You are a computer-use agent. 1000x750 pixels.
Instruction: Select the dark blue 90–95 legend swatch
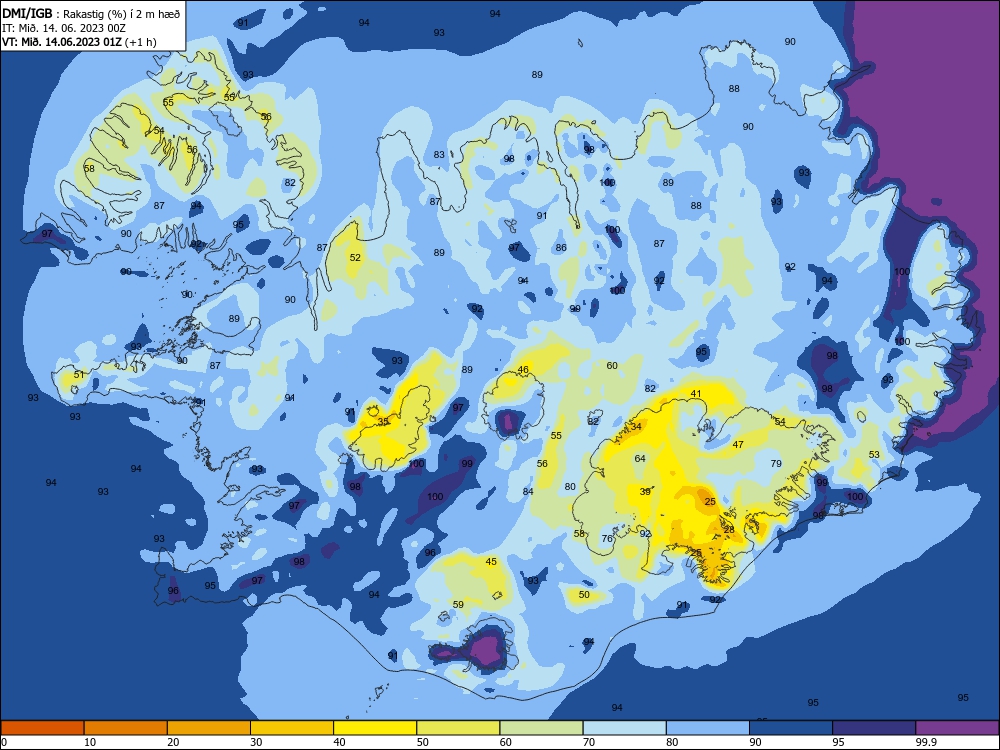(x=791, y=728)
